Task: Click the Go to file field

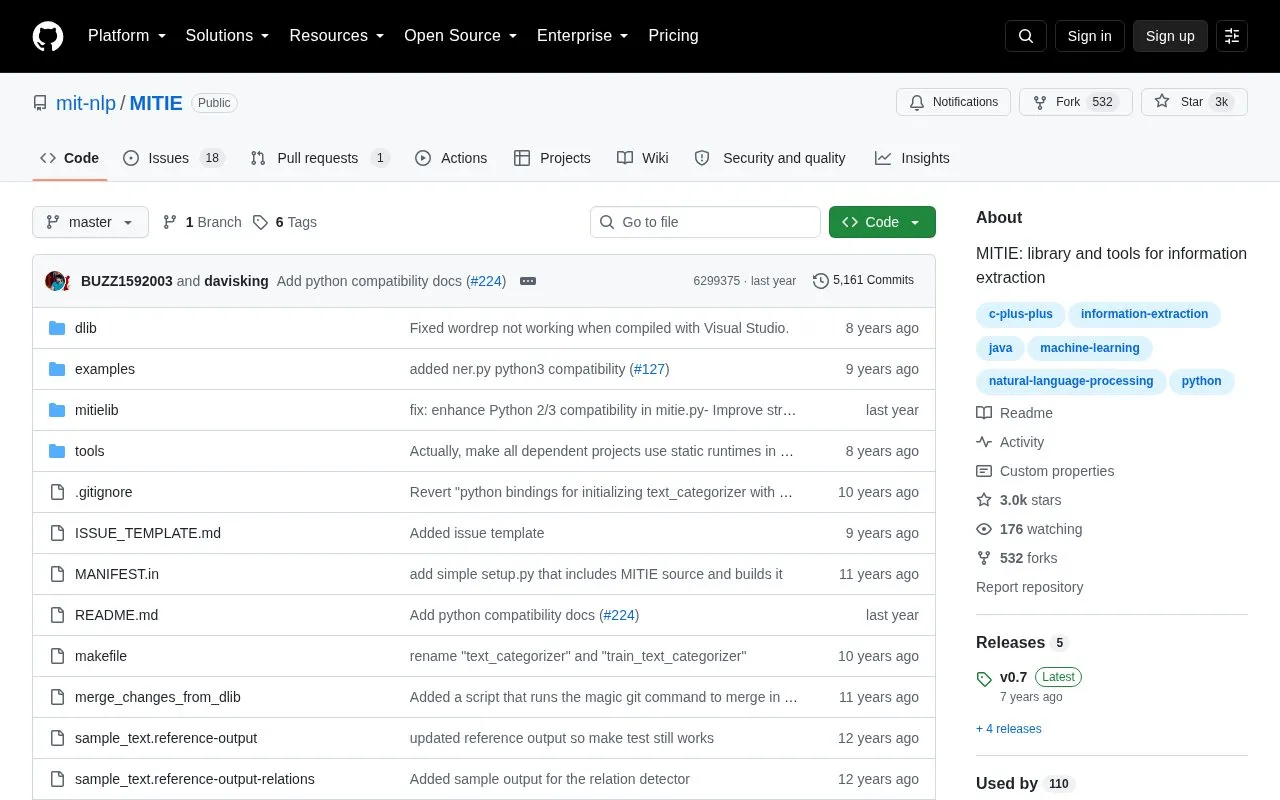Action: pos(705,222)
